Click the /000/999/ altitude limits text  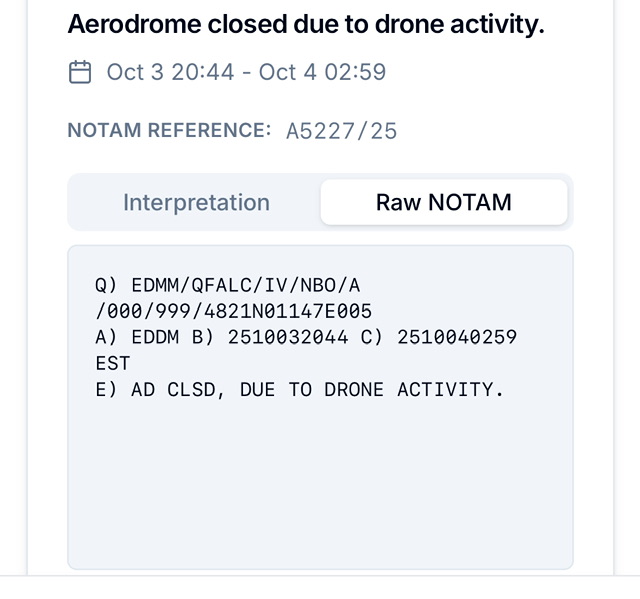pos(138,312)
